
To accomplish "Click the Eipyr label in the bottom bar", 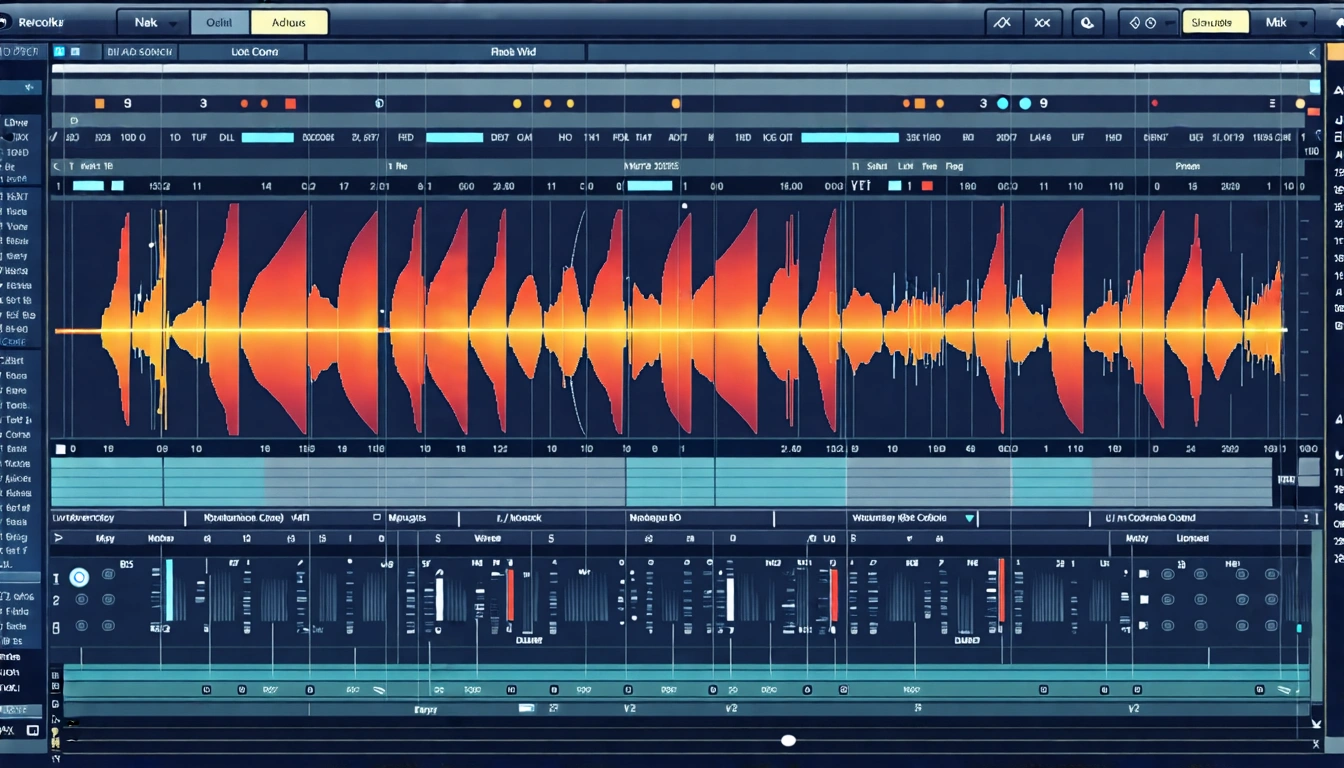I will 427,708.
